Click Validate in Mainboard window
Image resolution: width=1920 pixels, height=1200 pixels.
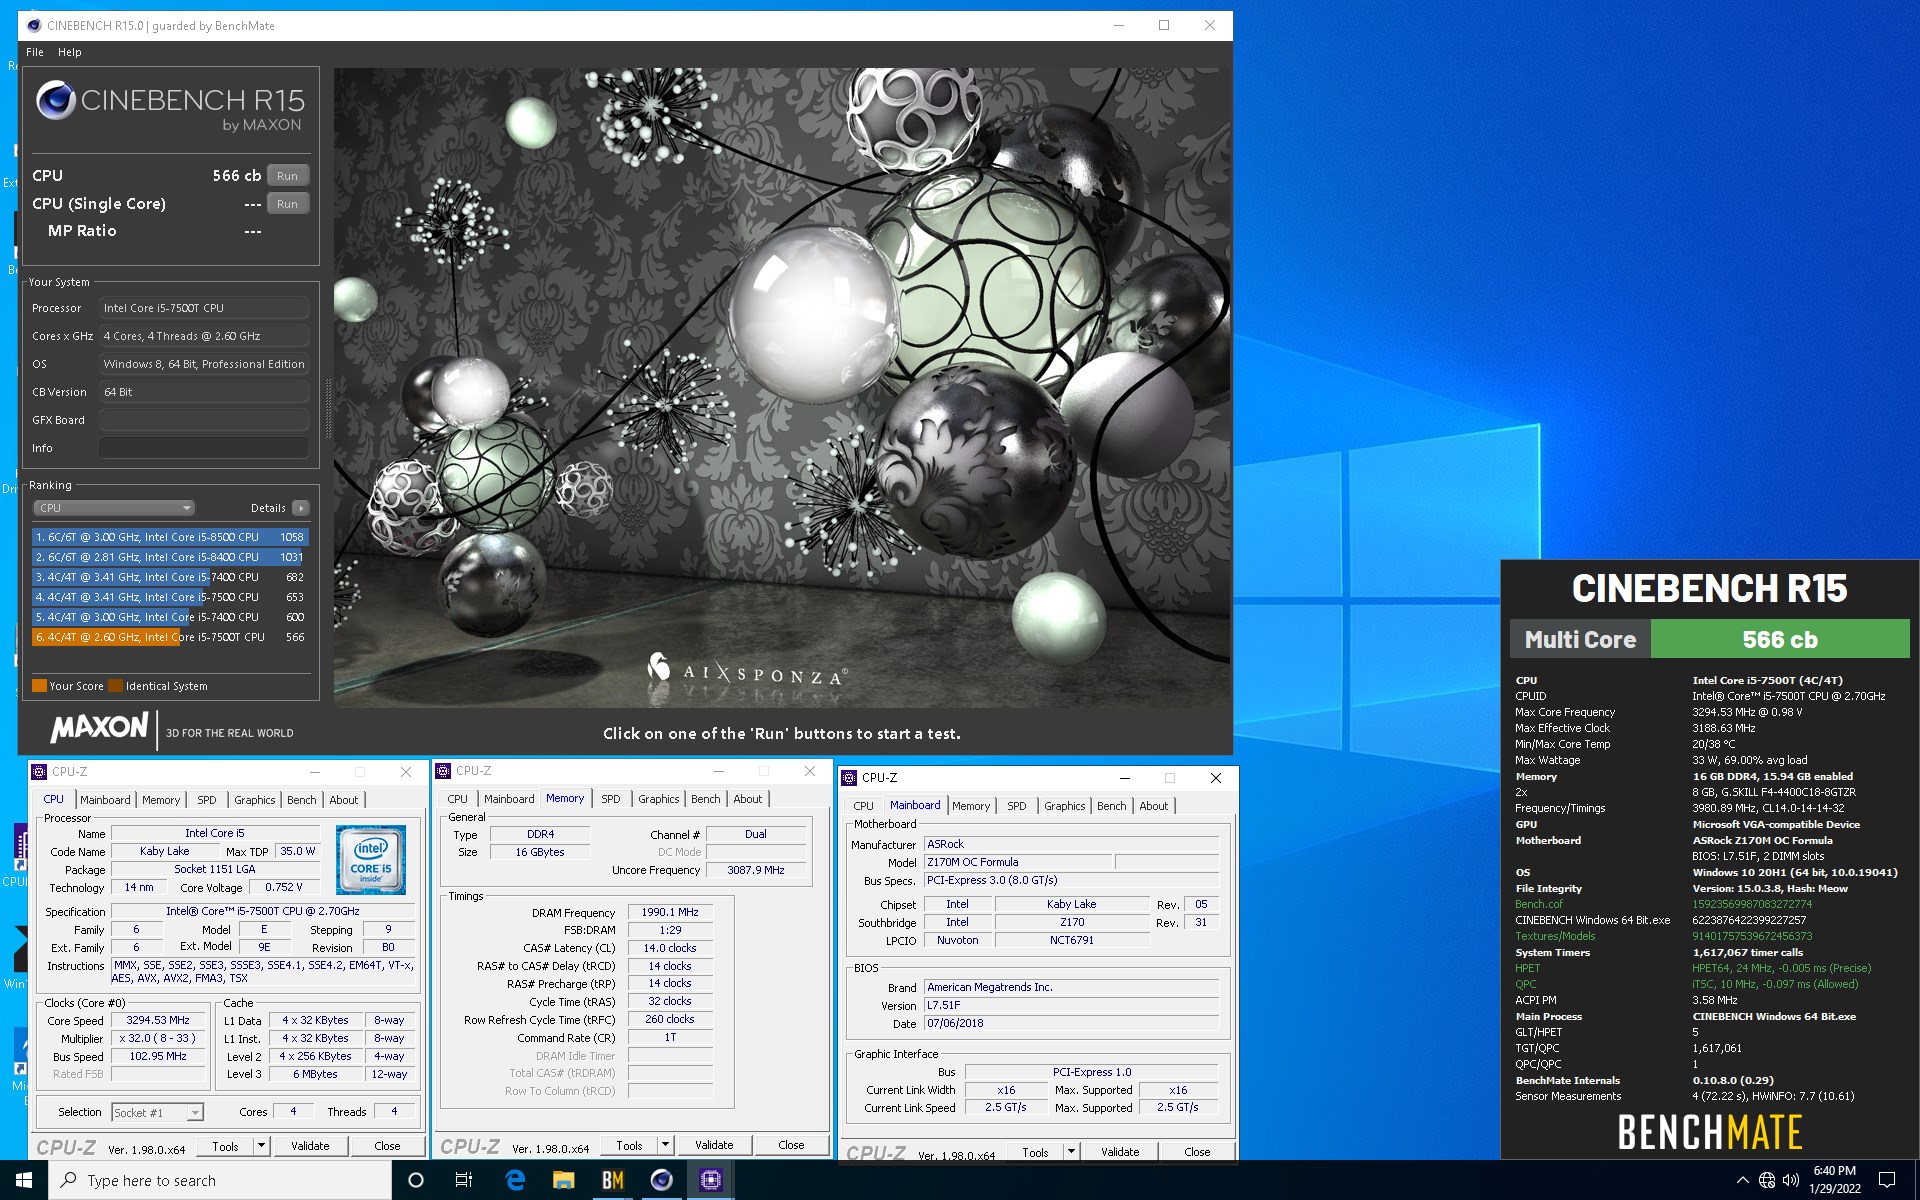(1120, 1152)
